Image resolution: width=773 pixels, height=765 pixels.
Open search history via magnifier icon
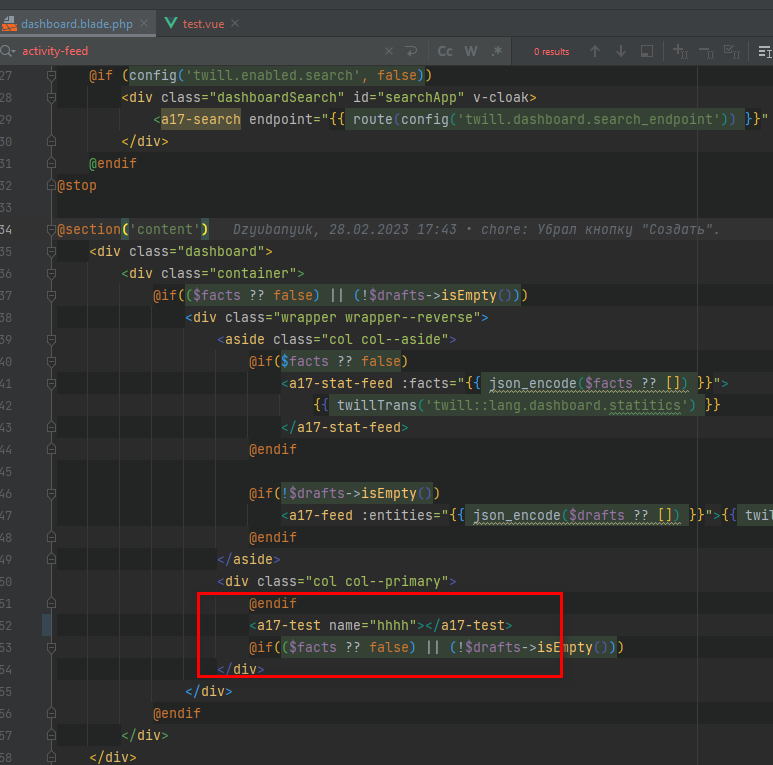[x=9, y=51]
